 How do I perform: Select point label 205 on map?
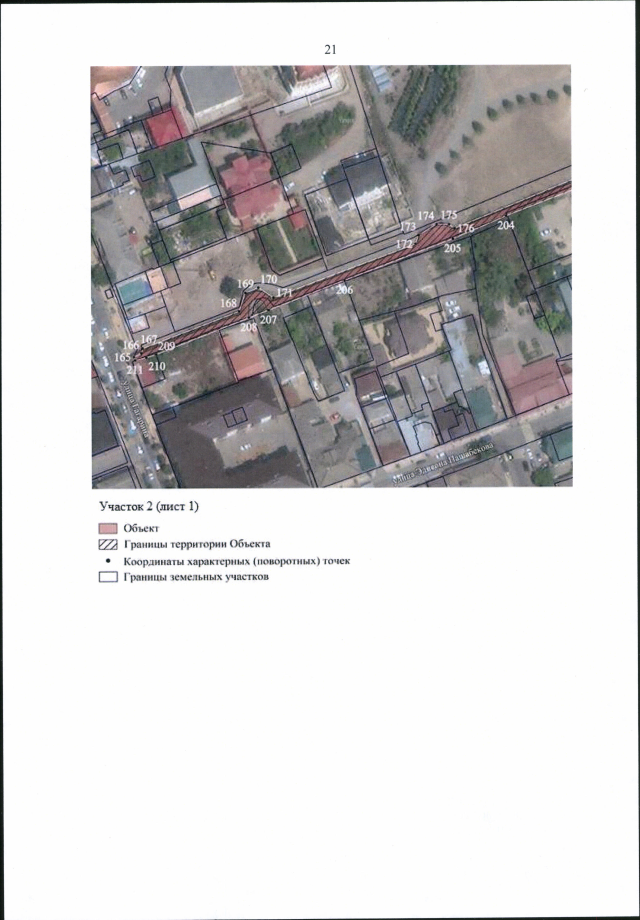[x=452, y=248]
